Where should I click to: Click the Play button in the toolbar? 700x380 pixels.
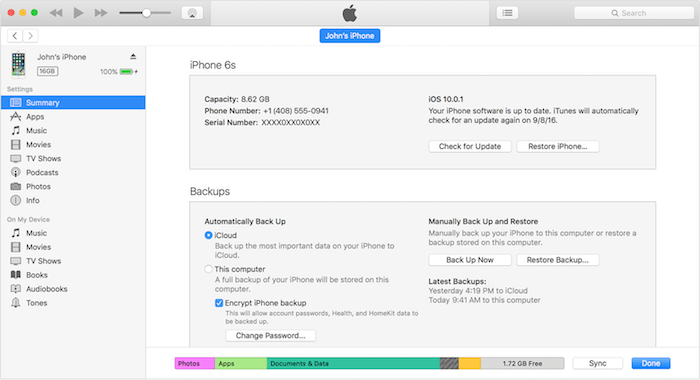(x=79, y=13)
